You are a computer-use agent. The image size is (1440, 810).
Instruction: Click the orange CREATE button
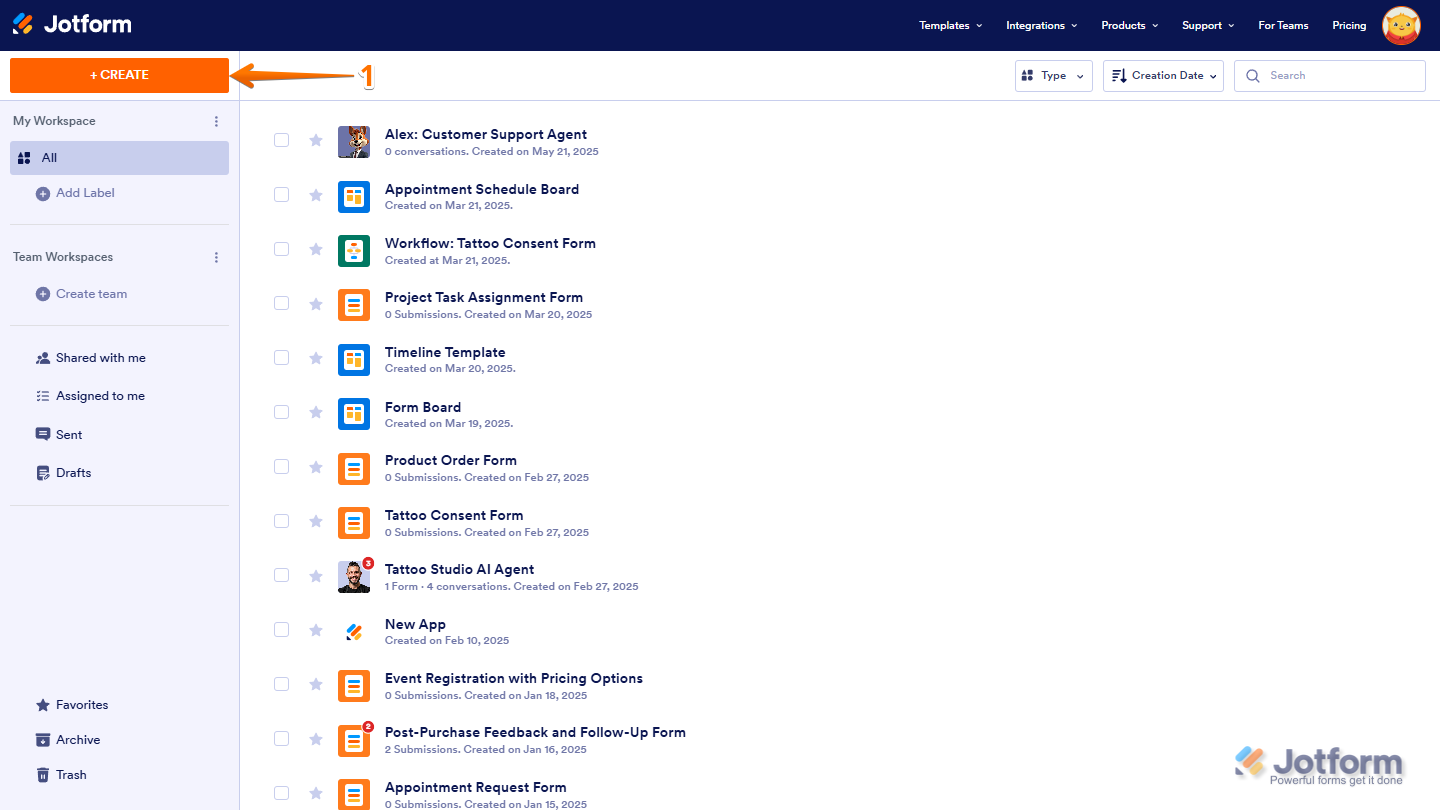point(119,75)
